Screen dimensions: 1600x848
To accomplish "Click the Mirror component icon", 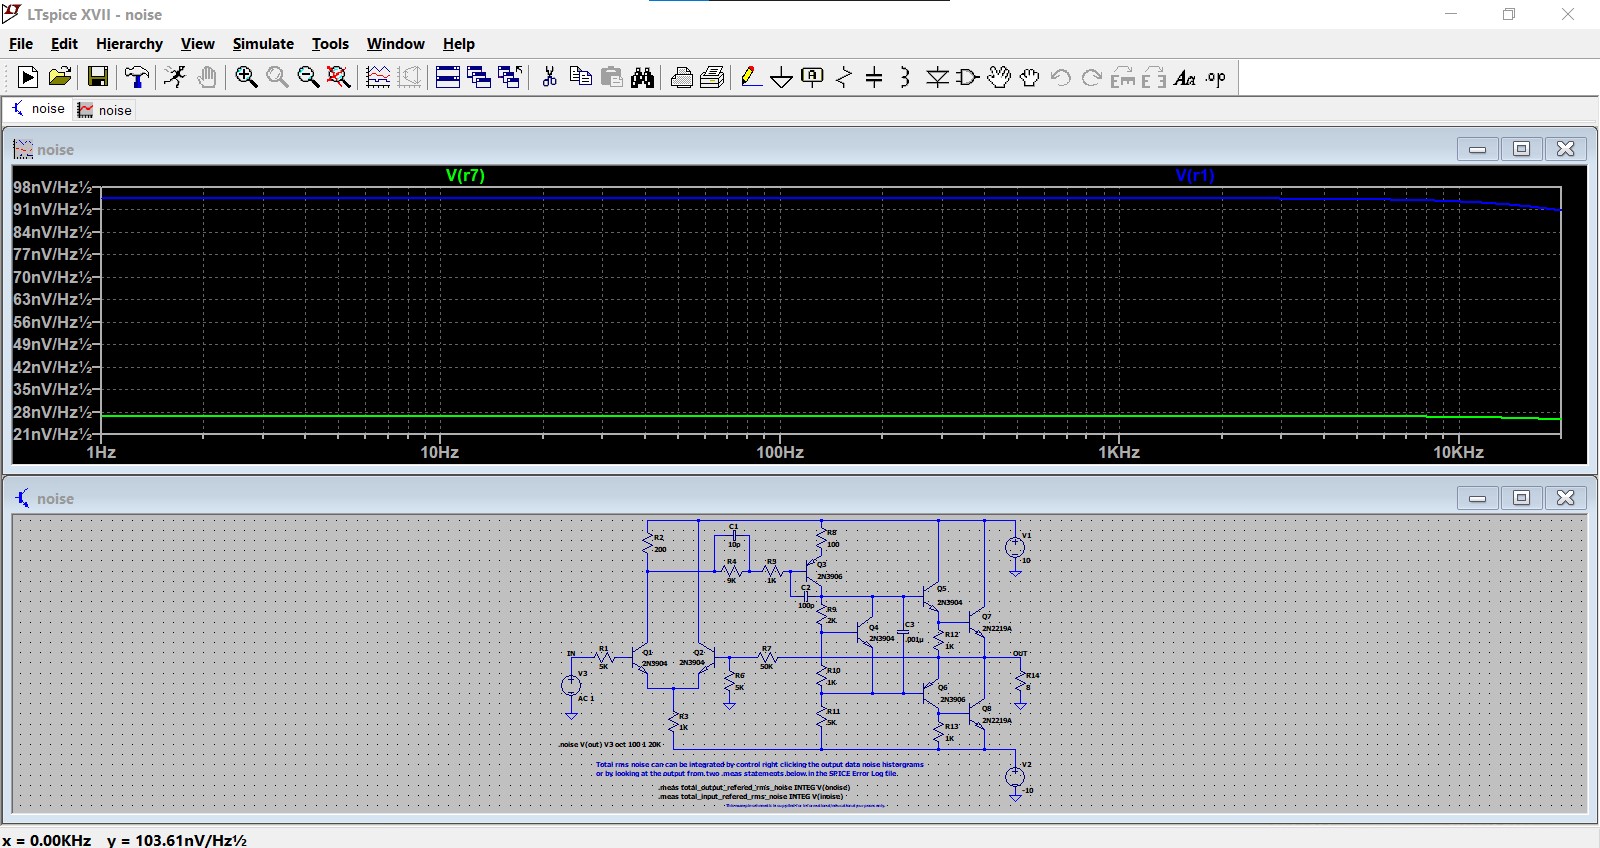I will pos(1154,77).
